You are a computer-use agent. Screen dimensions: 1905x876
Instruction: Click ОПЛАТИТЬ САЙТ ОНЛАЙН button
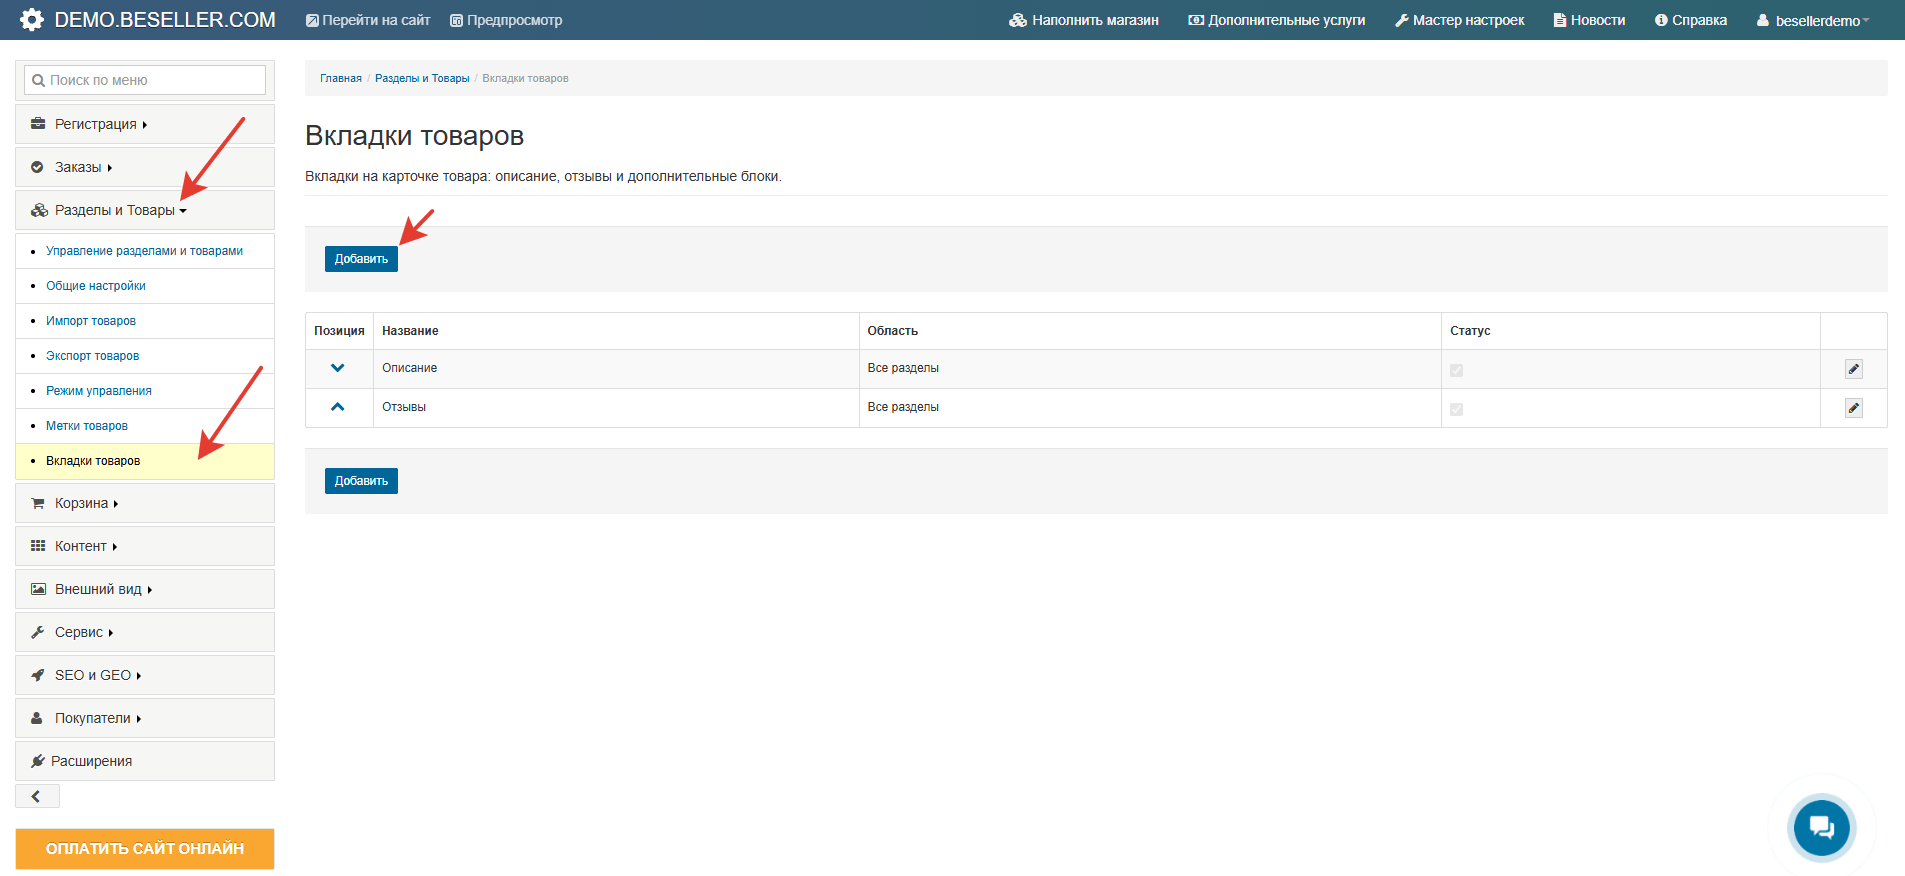145,849
